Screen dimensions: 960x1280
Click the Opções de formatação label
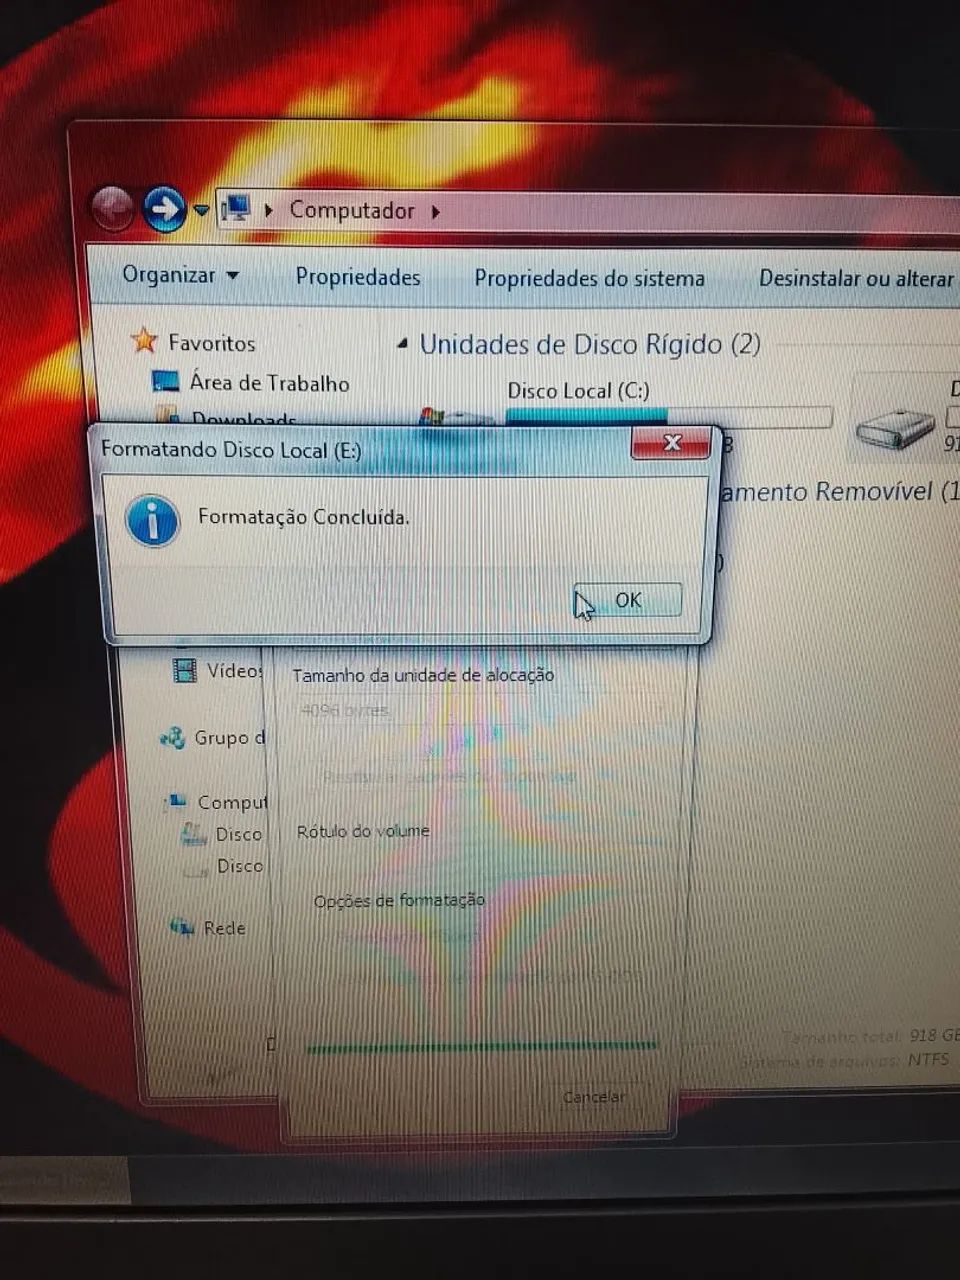pyautogui.click(x=399, y=900)
